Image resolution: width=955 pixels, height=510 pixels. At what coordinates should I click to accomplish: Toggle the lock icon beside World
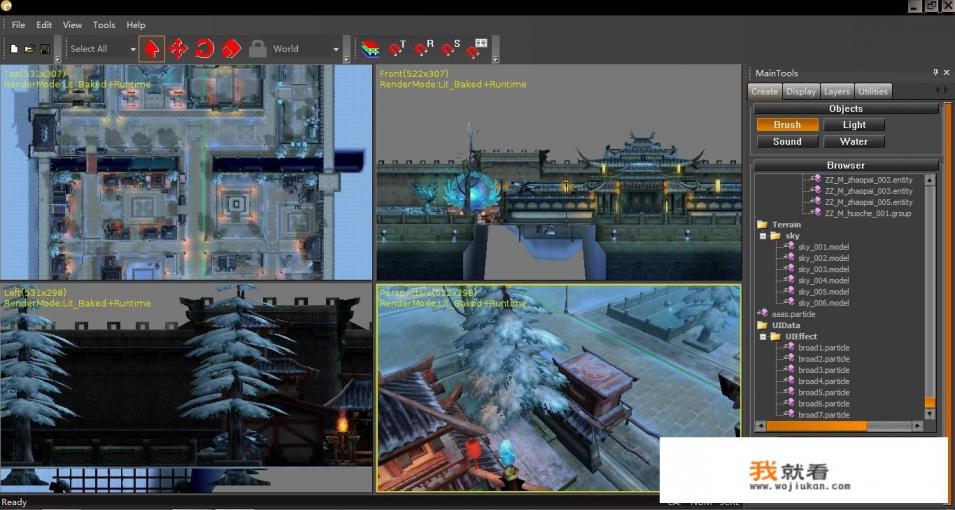click(258, 48)
